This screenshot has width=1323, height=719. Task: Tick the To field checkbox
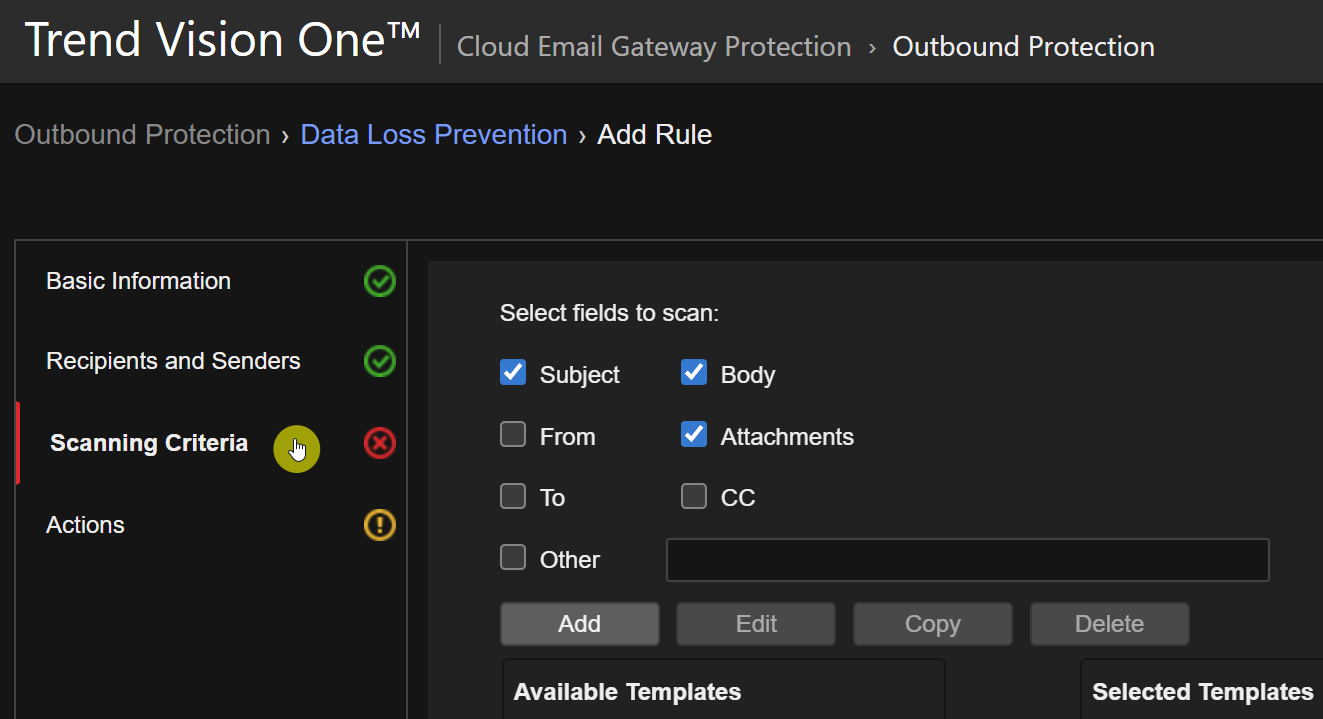513,496
